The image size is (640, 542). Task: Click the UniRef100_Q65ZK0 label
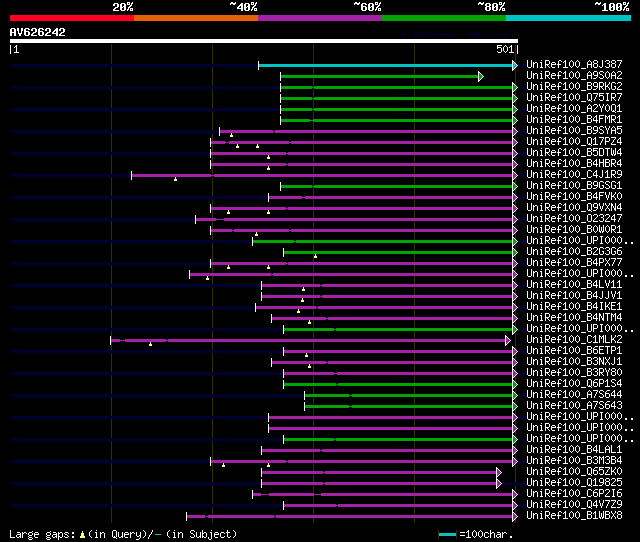(574, 472)
